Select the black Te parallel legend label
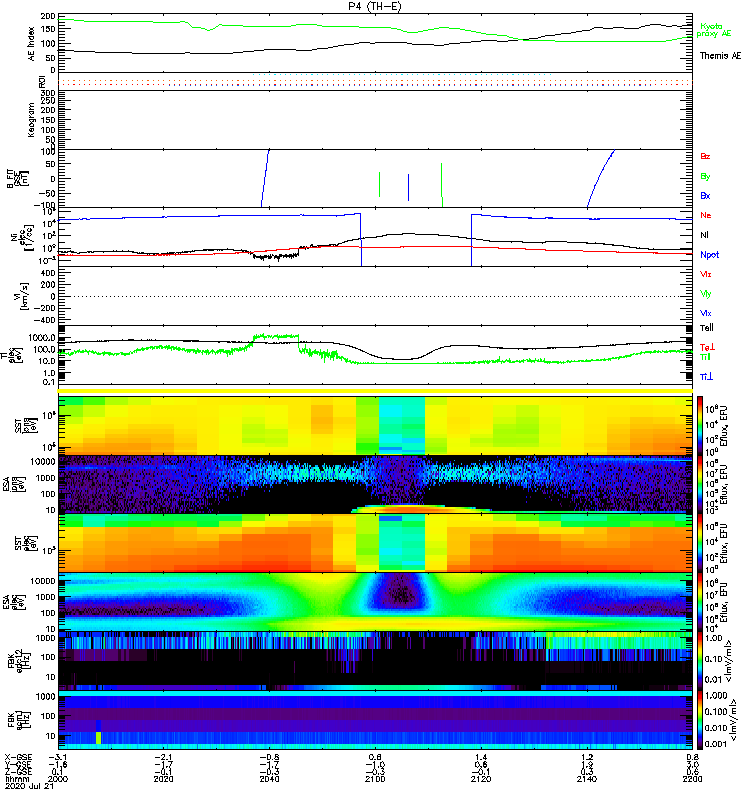The height and width of the screenshot is (800, 750). pos(707,328)
